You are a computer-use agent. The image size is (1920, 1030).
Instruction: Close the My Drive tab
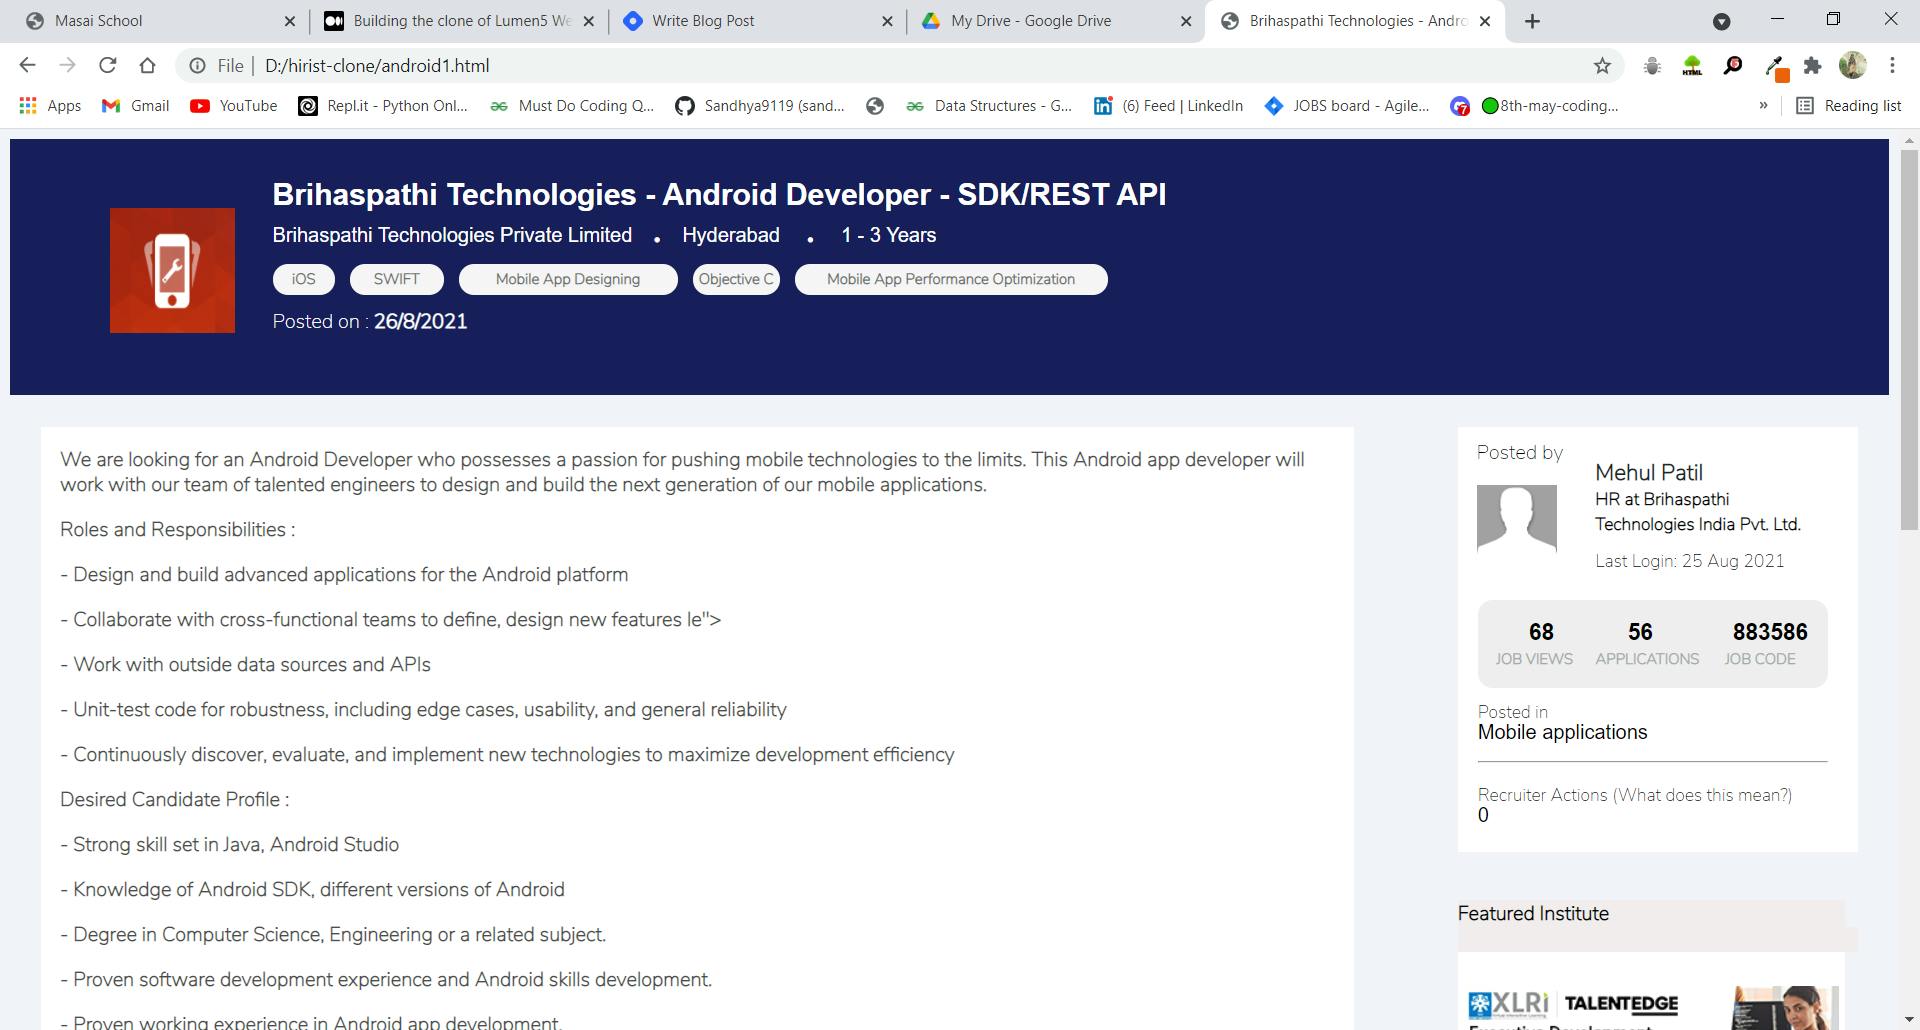(1186, 20)
